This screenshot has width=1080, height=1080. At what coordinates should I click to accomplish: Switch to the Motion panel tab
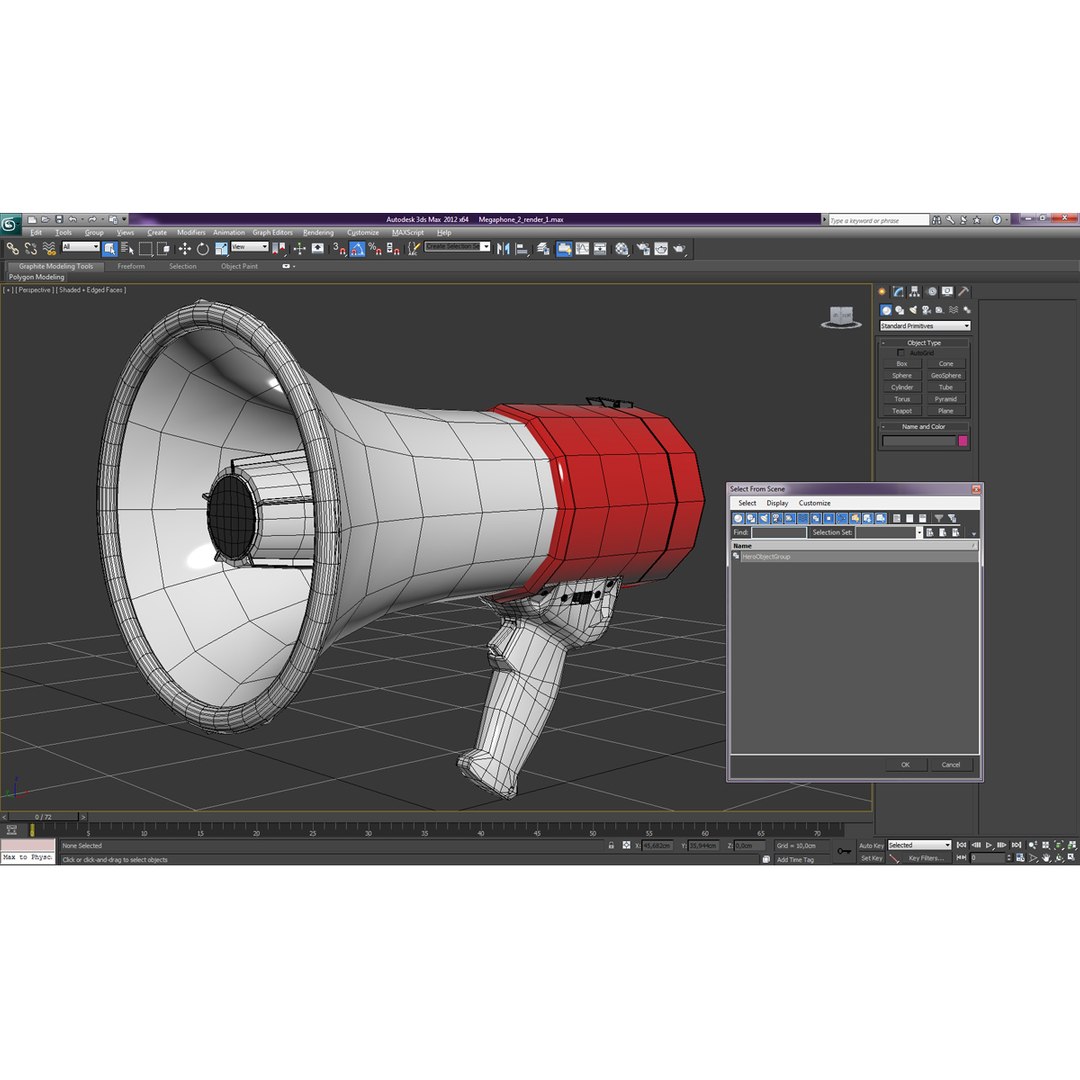(931, 291)
